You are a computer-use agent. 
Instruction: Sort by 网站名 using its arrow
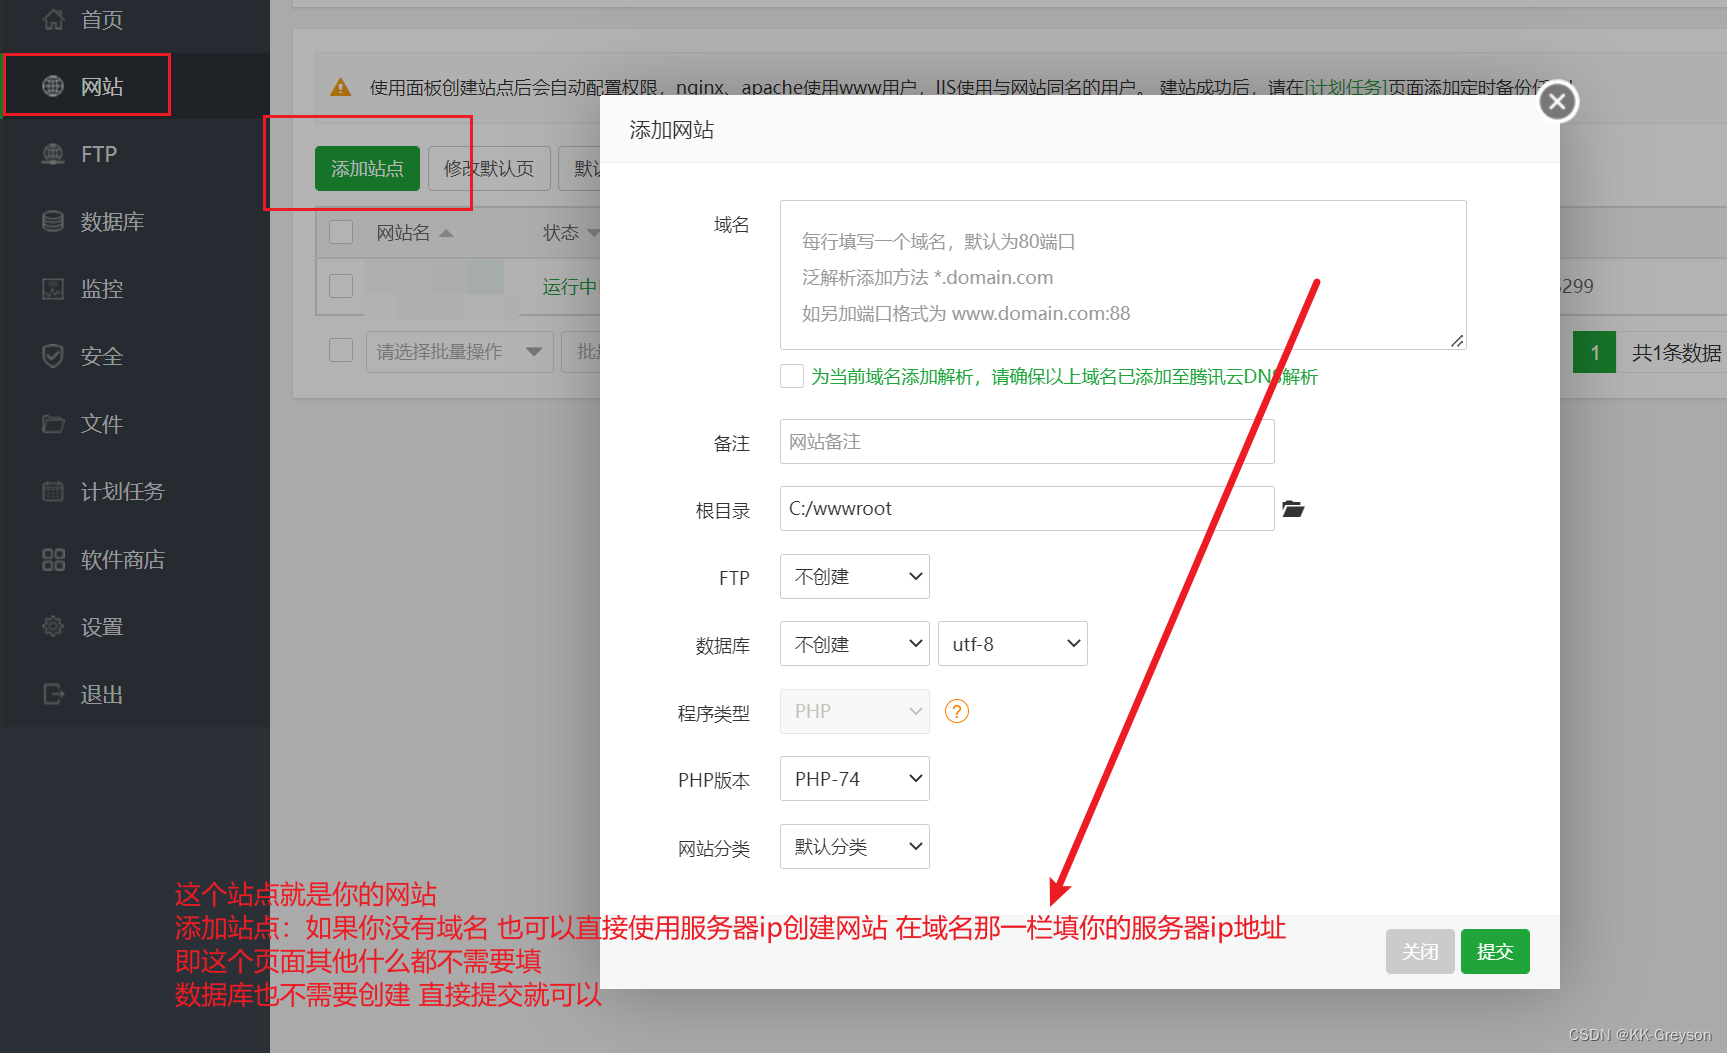pyautogui.click(x=446, y=233)
